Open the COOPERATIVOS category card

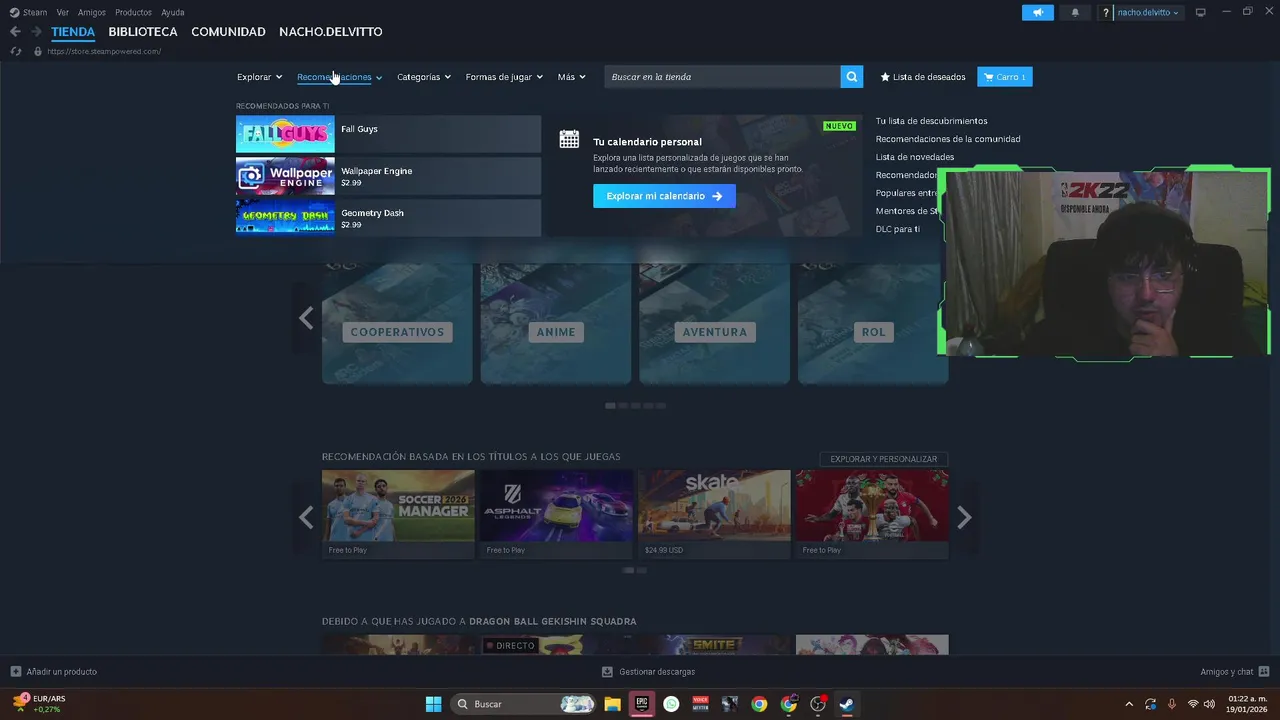[x=397, y=324]
